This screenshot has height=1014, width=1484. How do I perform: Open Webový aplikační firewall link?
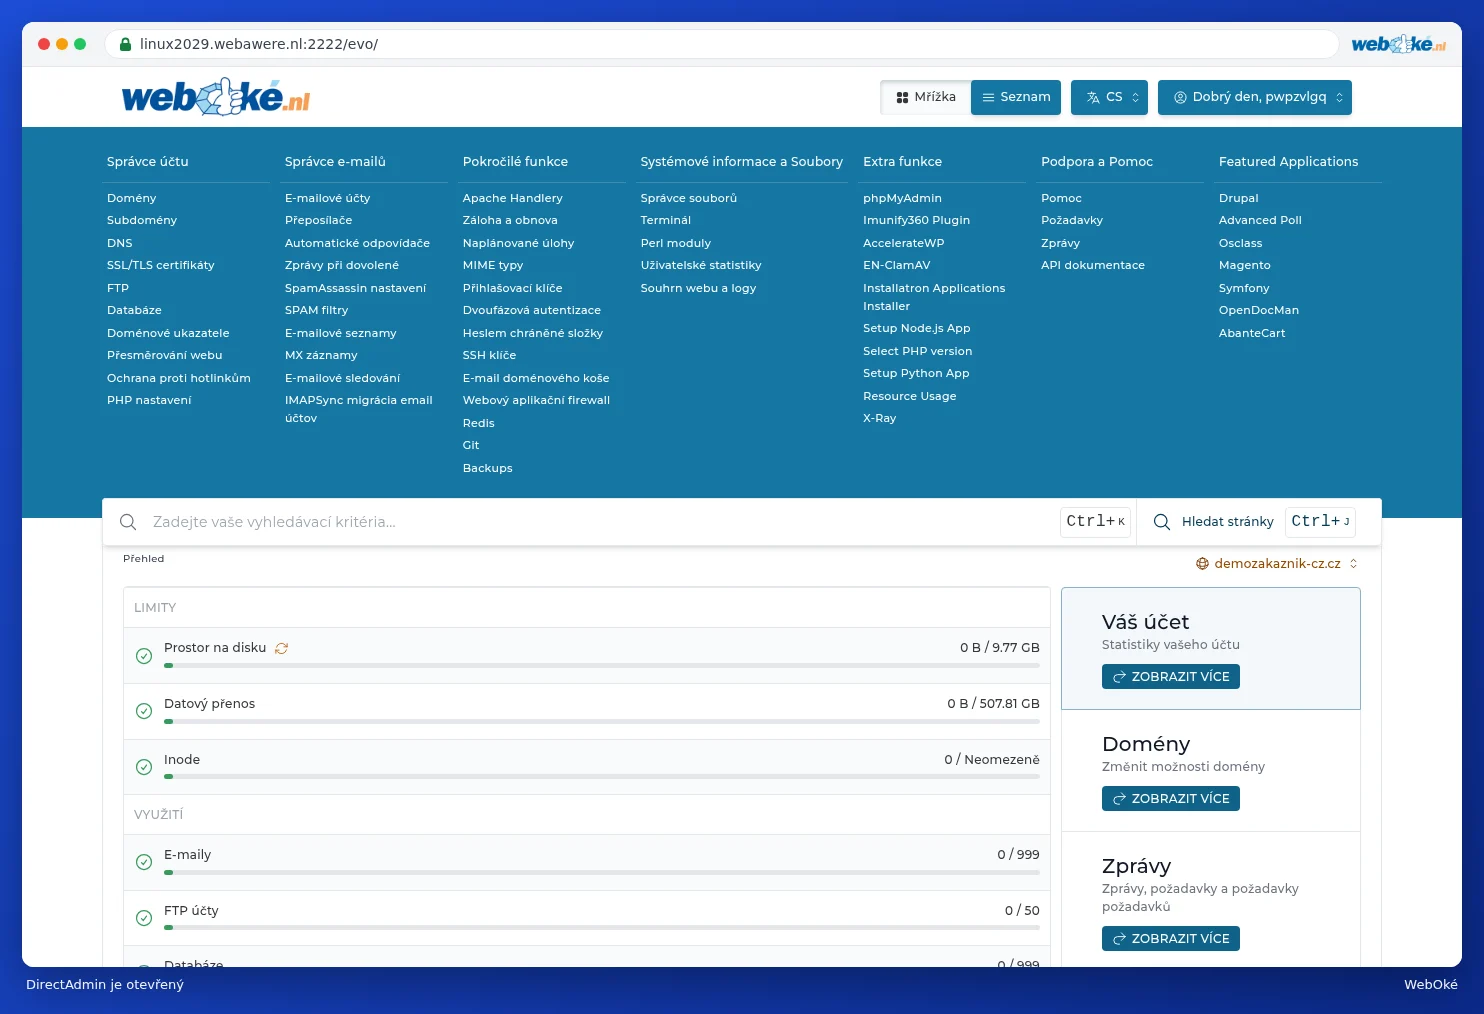[536, 400]
